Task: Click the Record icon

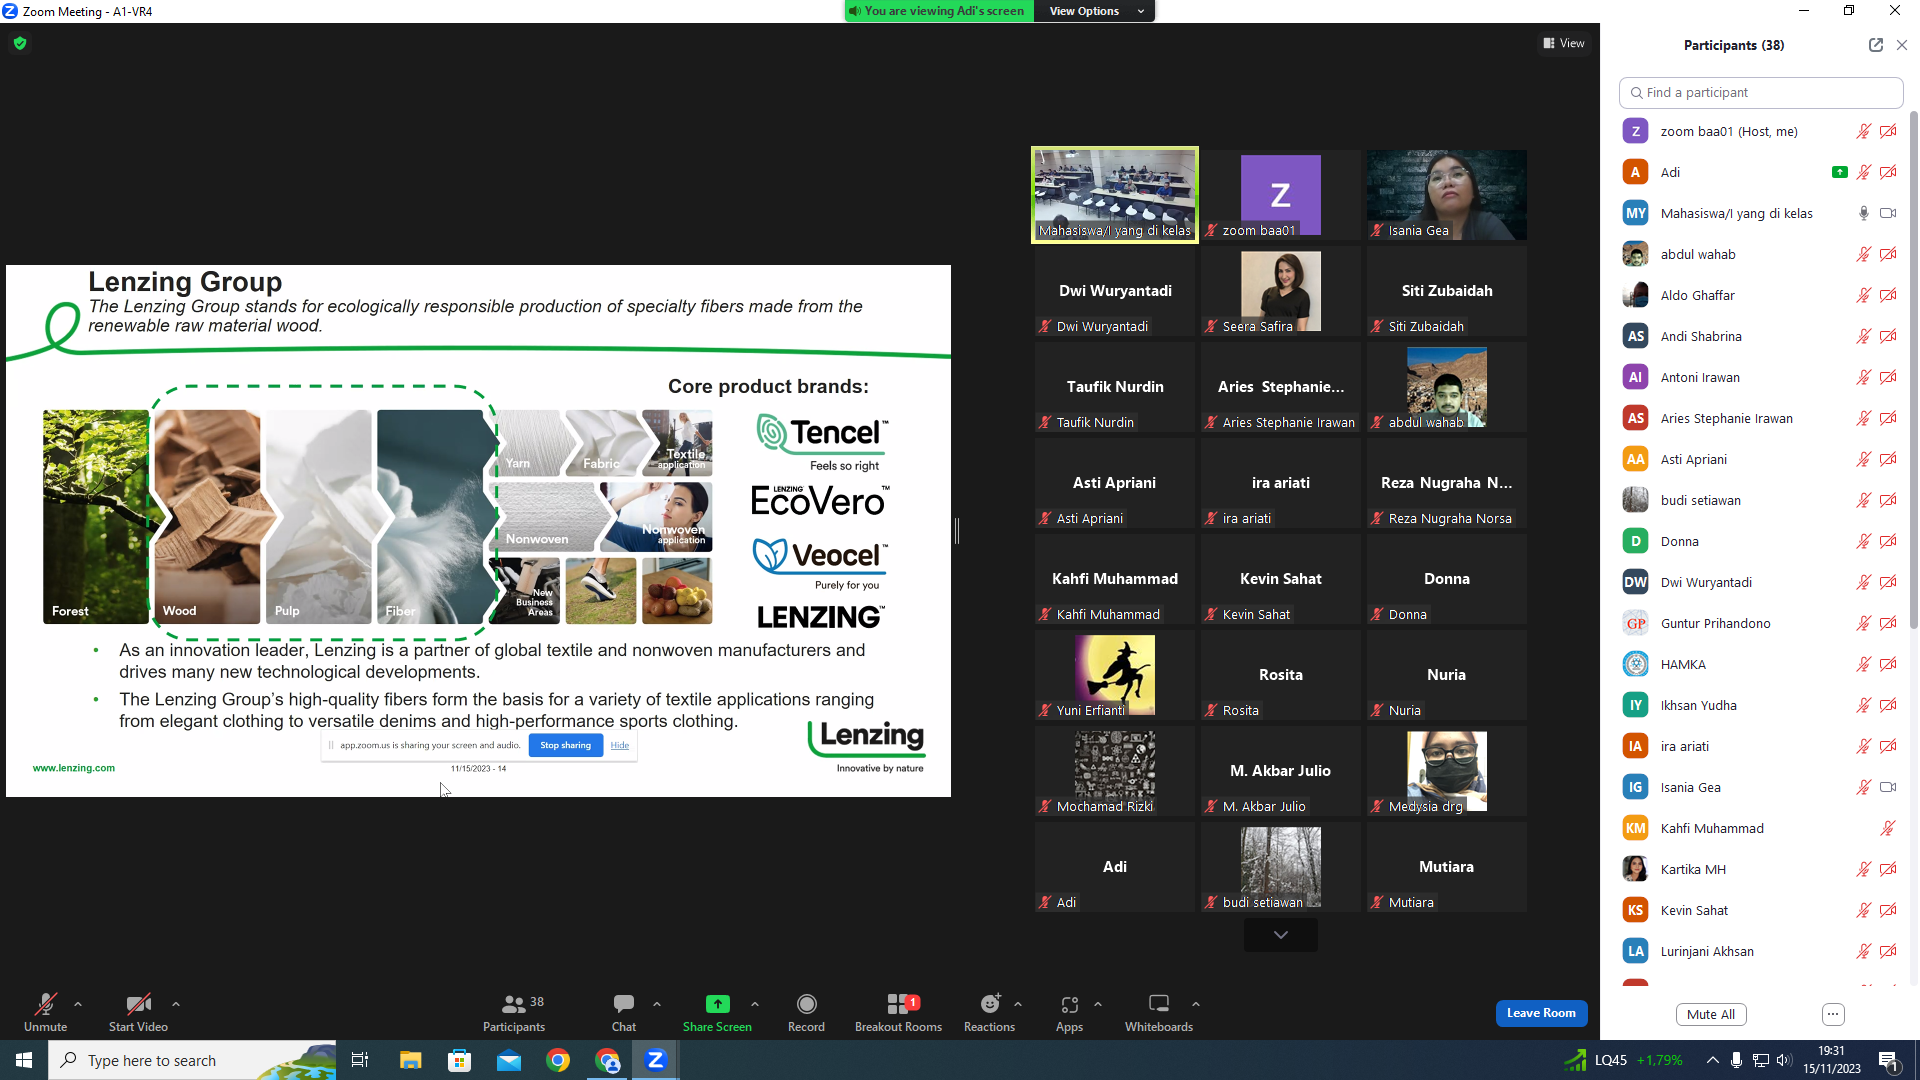Action: coord(807,1004)
